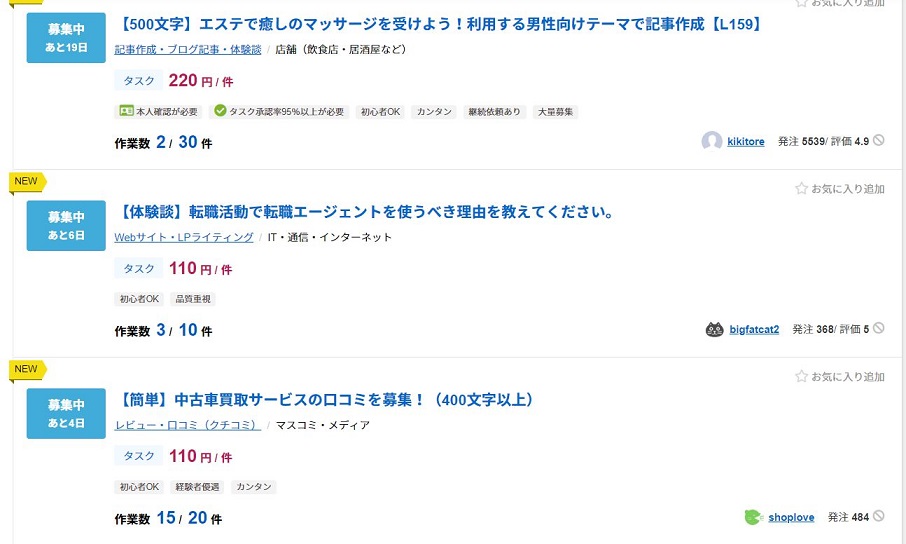Open the 中古車買取サービス 口コミ job title
This screenshot has width=906, height=544.
325,400
